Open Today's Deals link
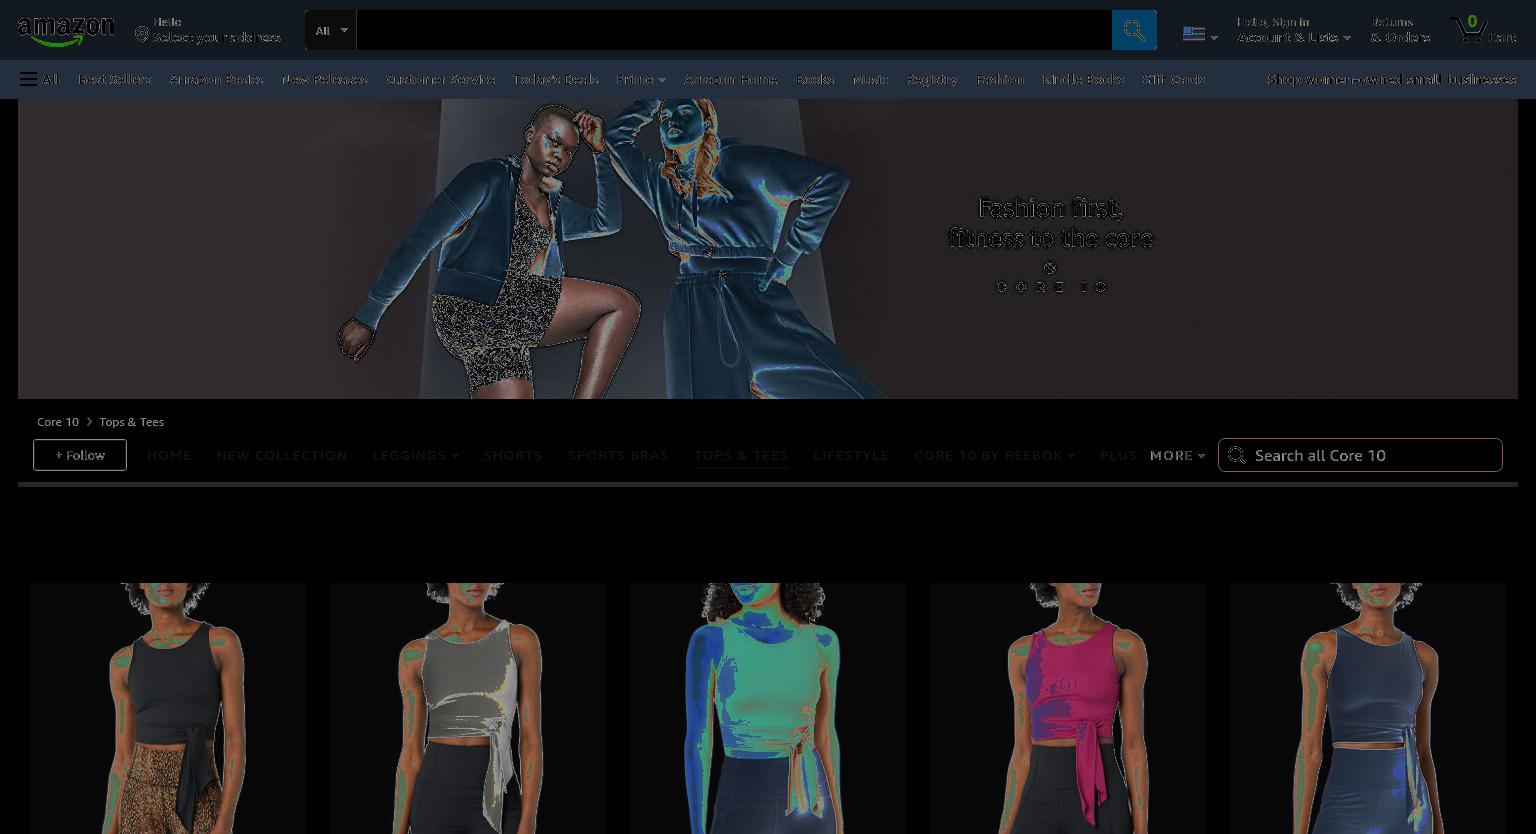The width and height of the screenshot is (1536, 834). (x=556, y=79)
